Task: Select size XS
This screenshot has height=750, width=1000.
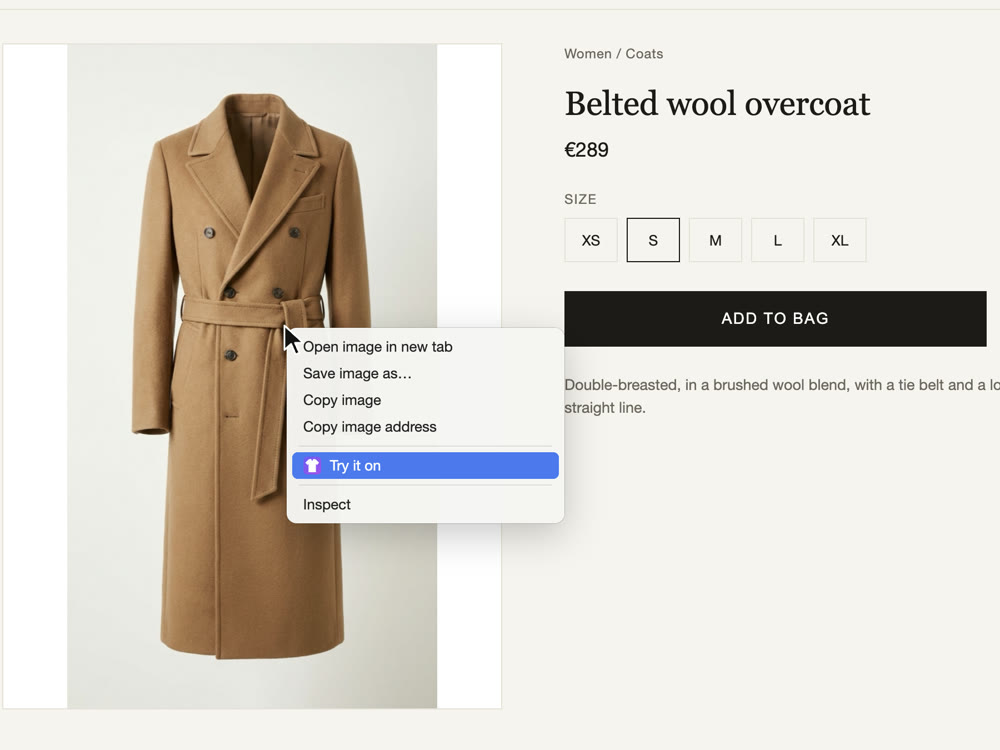Action: (591, 240)
